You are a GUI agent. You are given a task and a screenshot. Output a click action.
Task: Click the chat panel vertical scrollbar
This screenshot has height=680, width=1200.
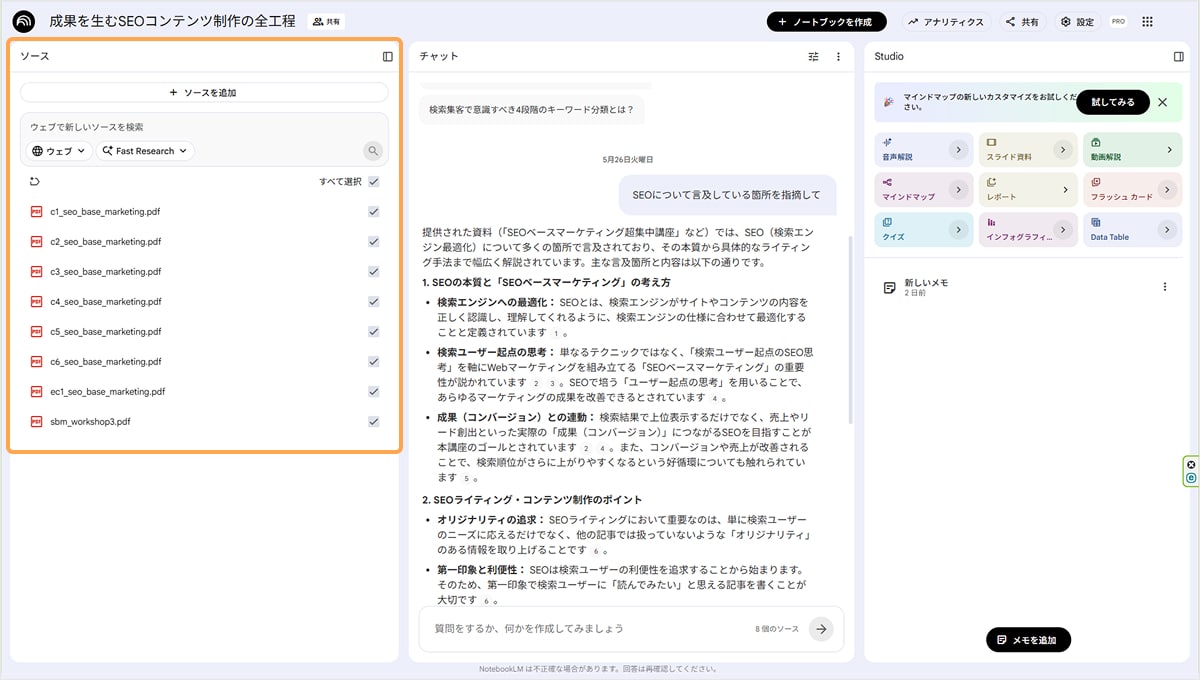point(851,330)
